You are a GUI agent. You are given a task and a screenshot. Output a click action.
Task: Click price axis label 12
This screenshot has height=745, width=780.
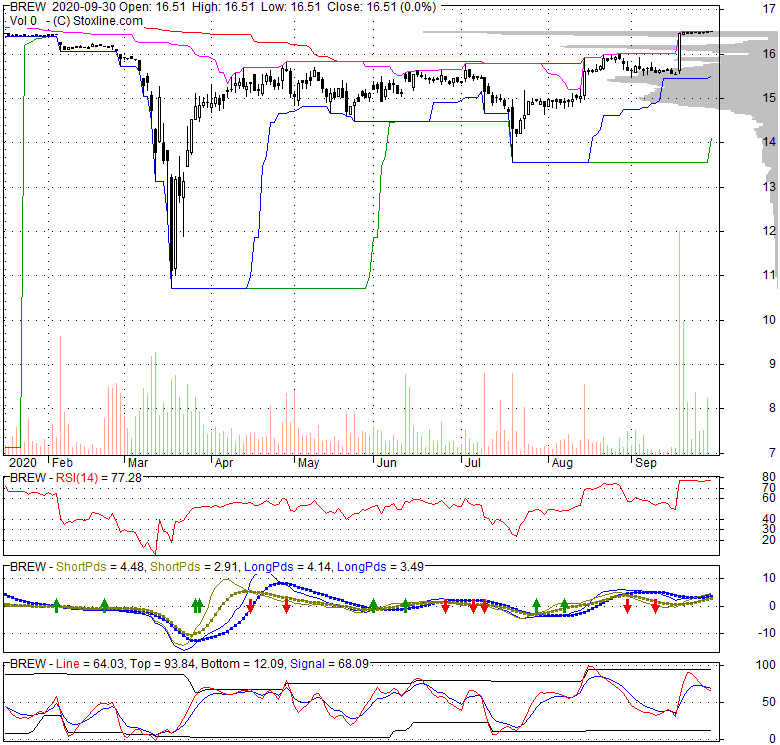[769, 231]
